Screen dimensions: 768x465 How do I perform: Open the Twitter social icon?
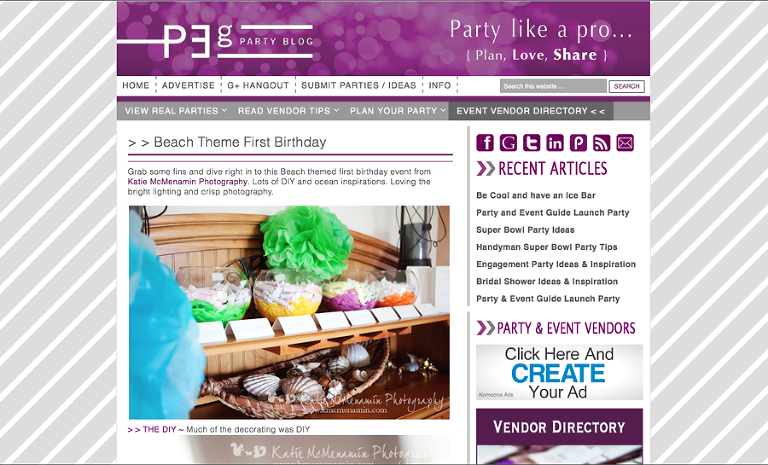pyautogui.click(x=531, y=143)
